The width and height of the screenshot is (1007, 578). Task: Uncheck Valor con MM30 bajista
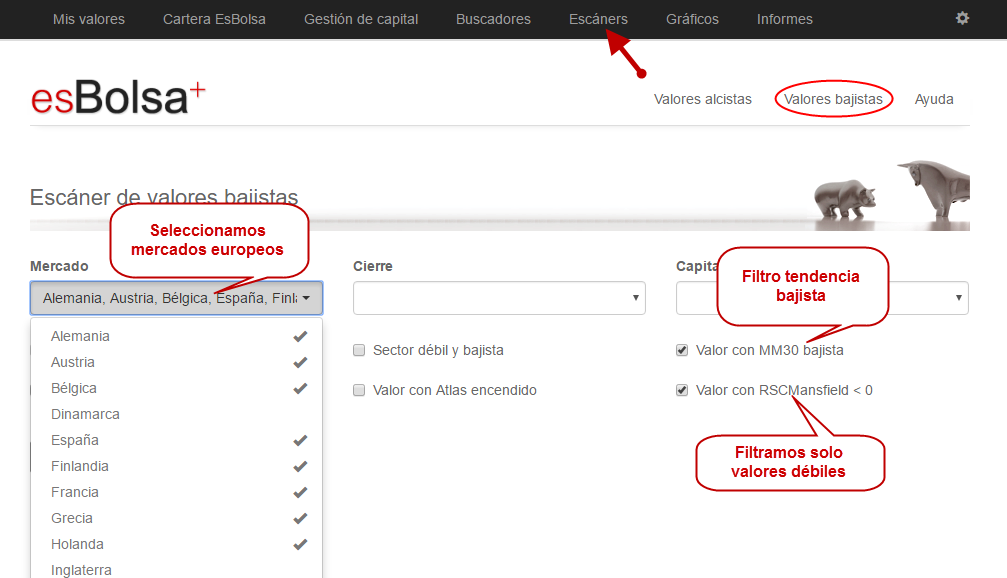click(682, 351)
